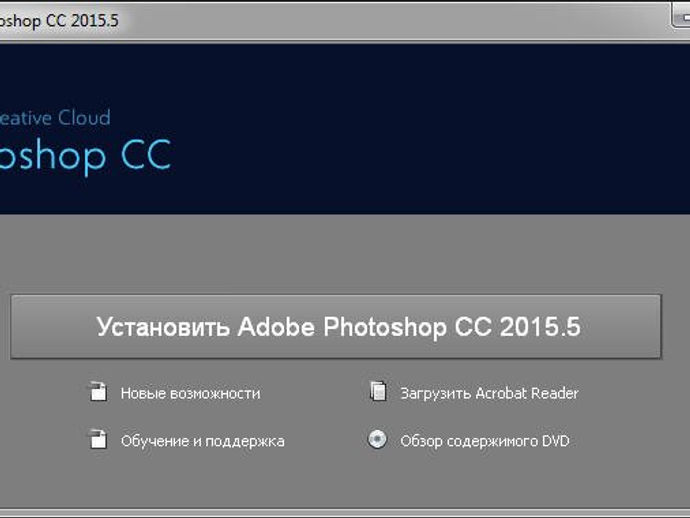Open the Обзор содержимого DVD link

click(485, 441)
